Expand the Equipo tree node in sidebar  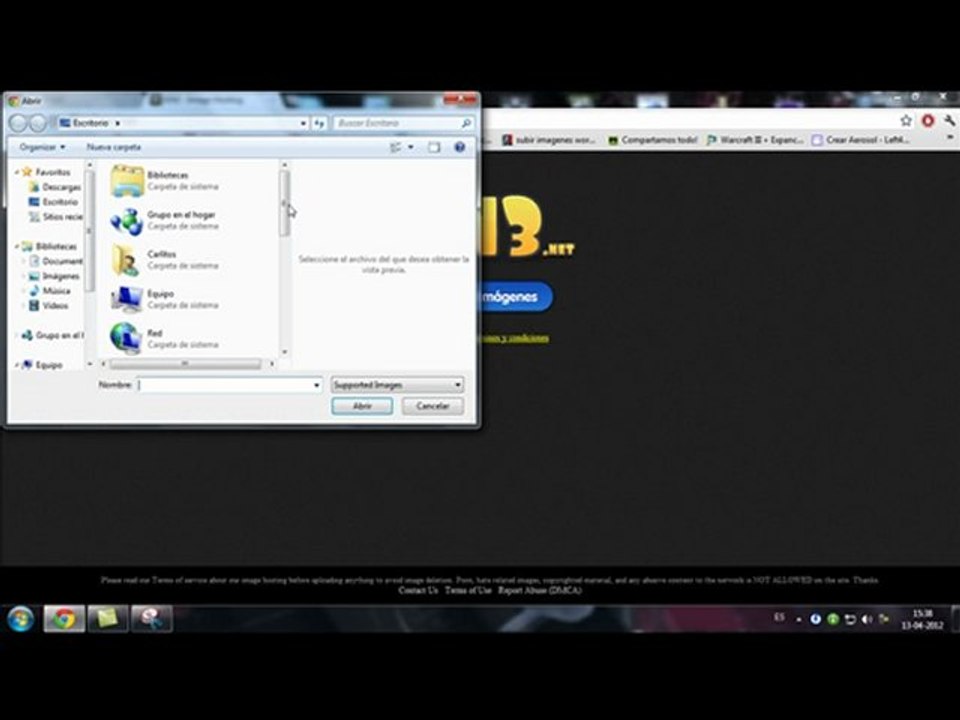coord(17,364)
